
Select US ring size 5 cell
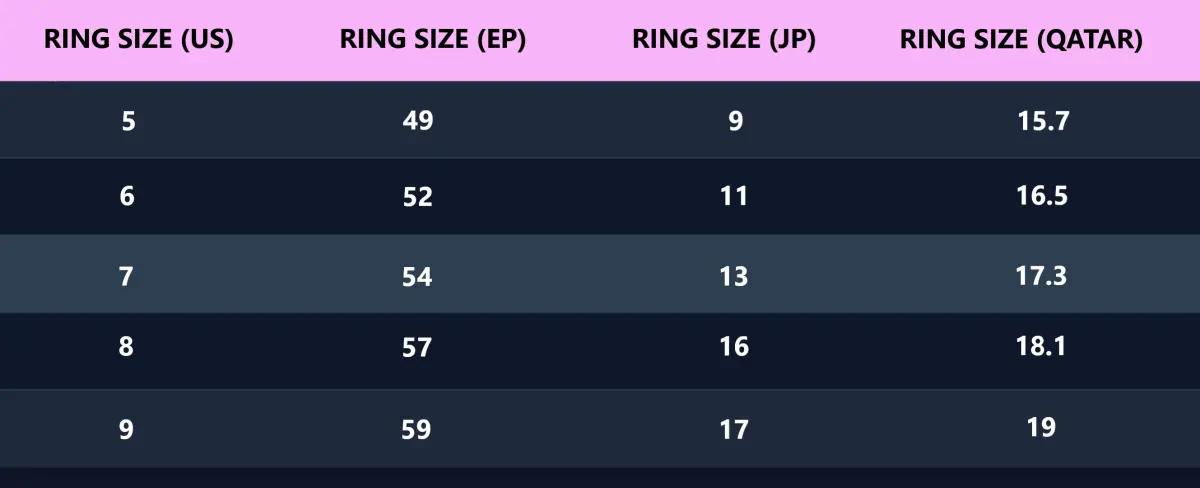click(128, 121)
